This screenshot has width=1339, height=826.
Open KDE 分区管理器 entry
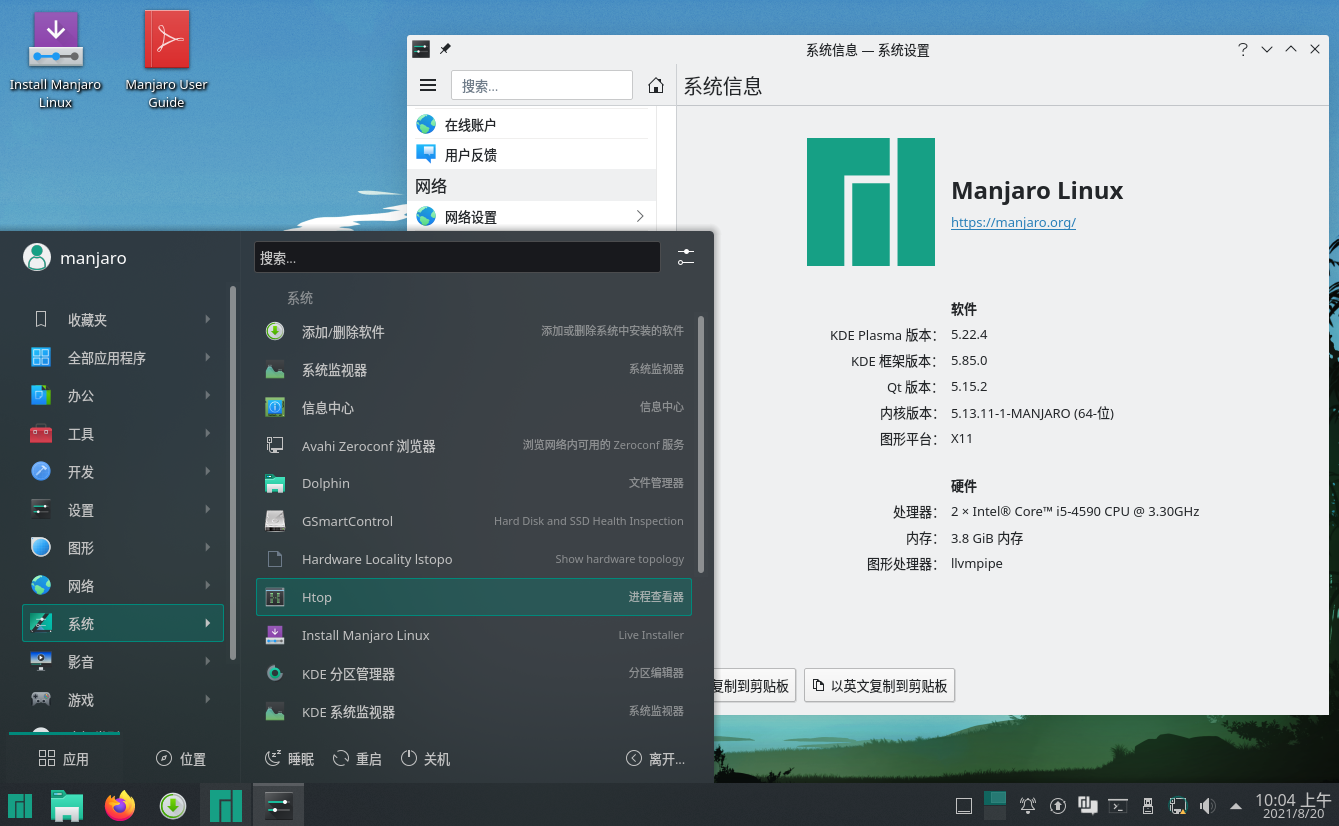[x=474, y=674]
